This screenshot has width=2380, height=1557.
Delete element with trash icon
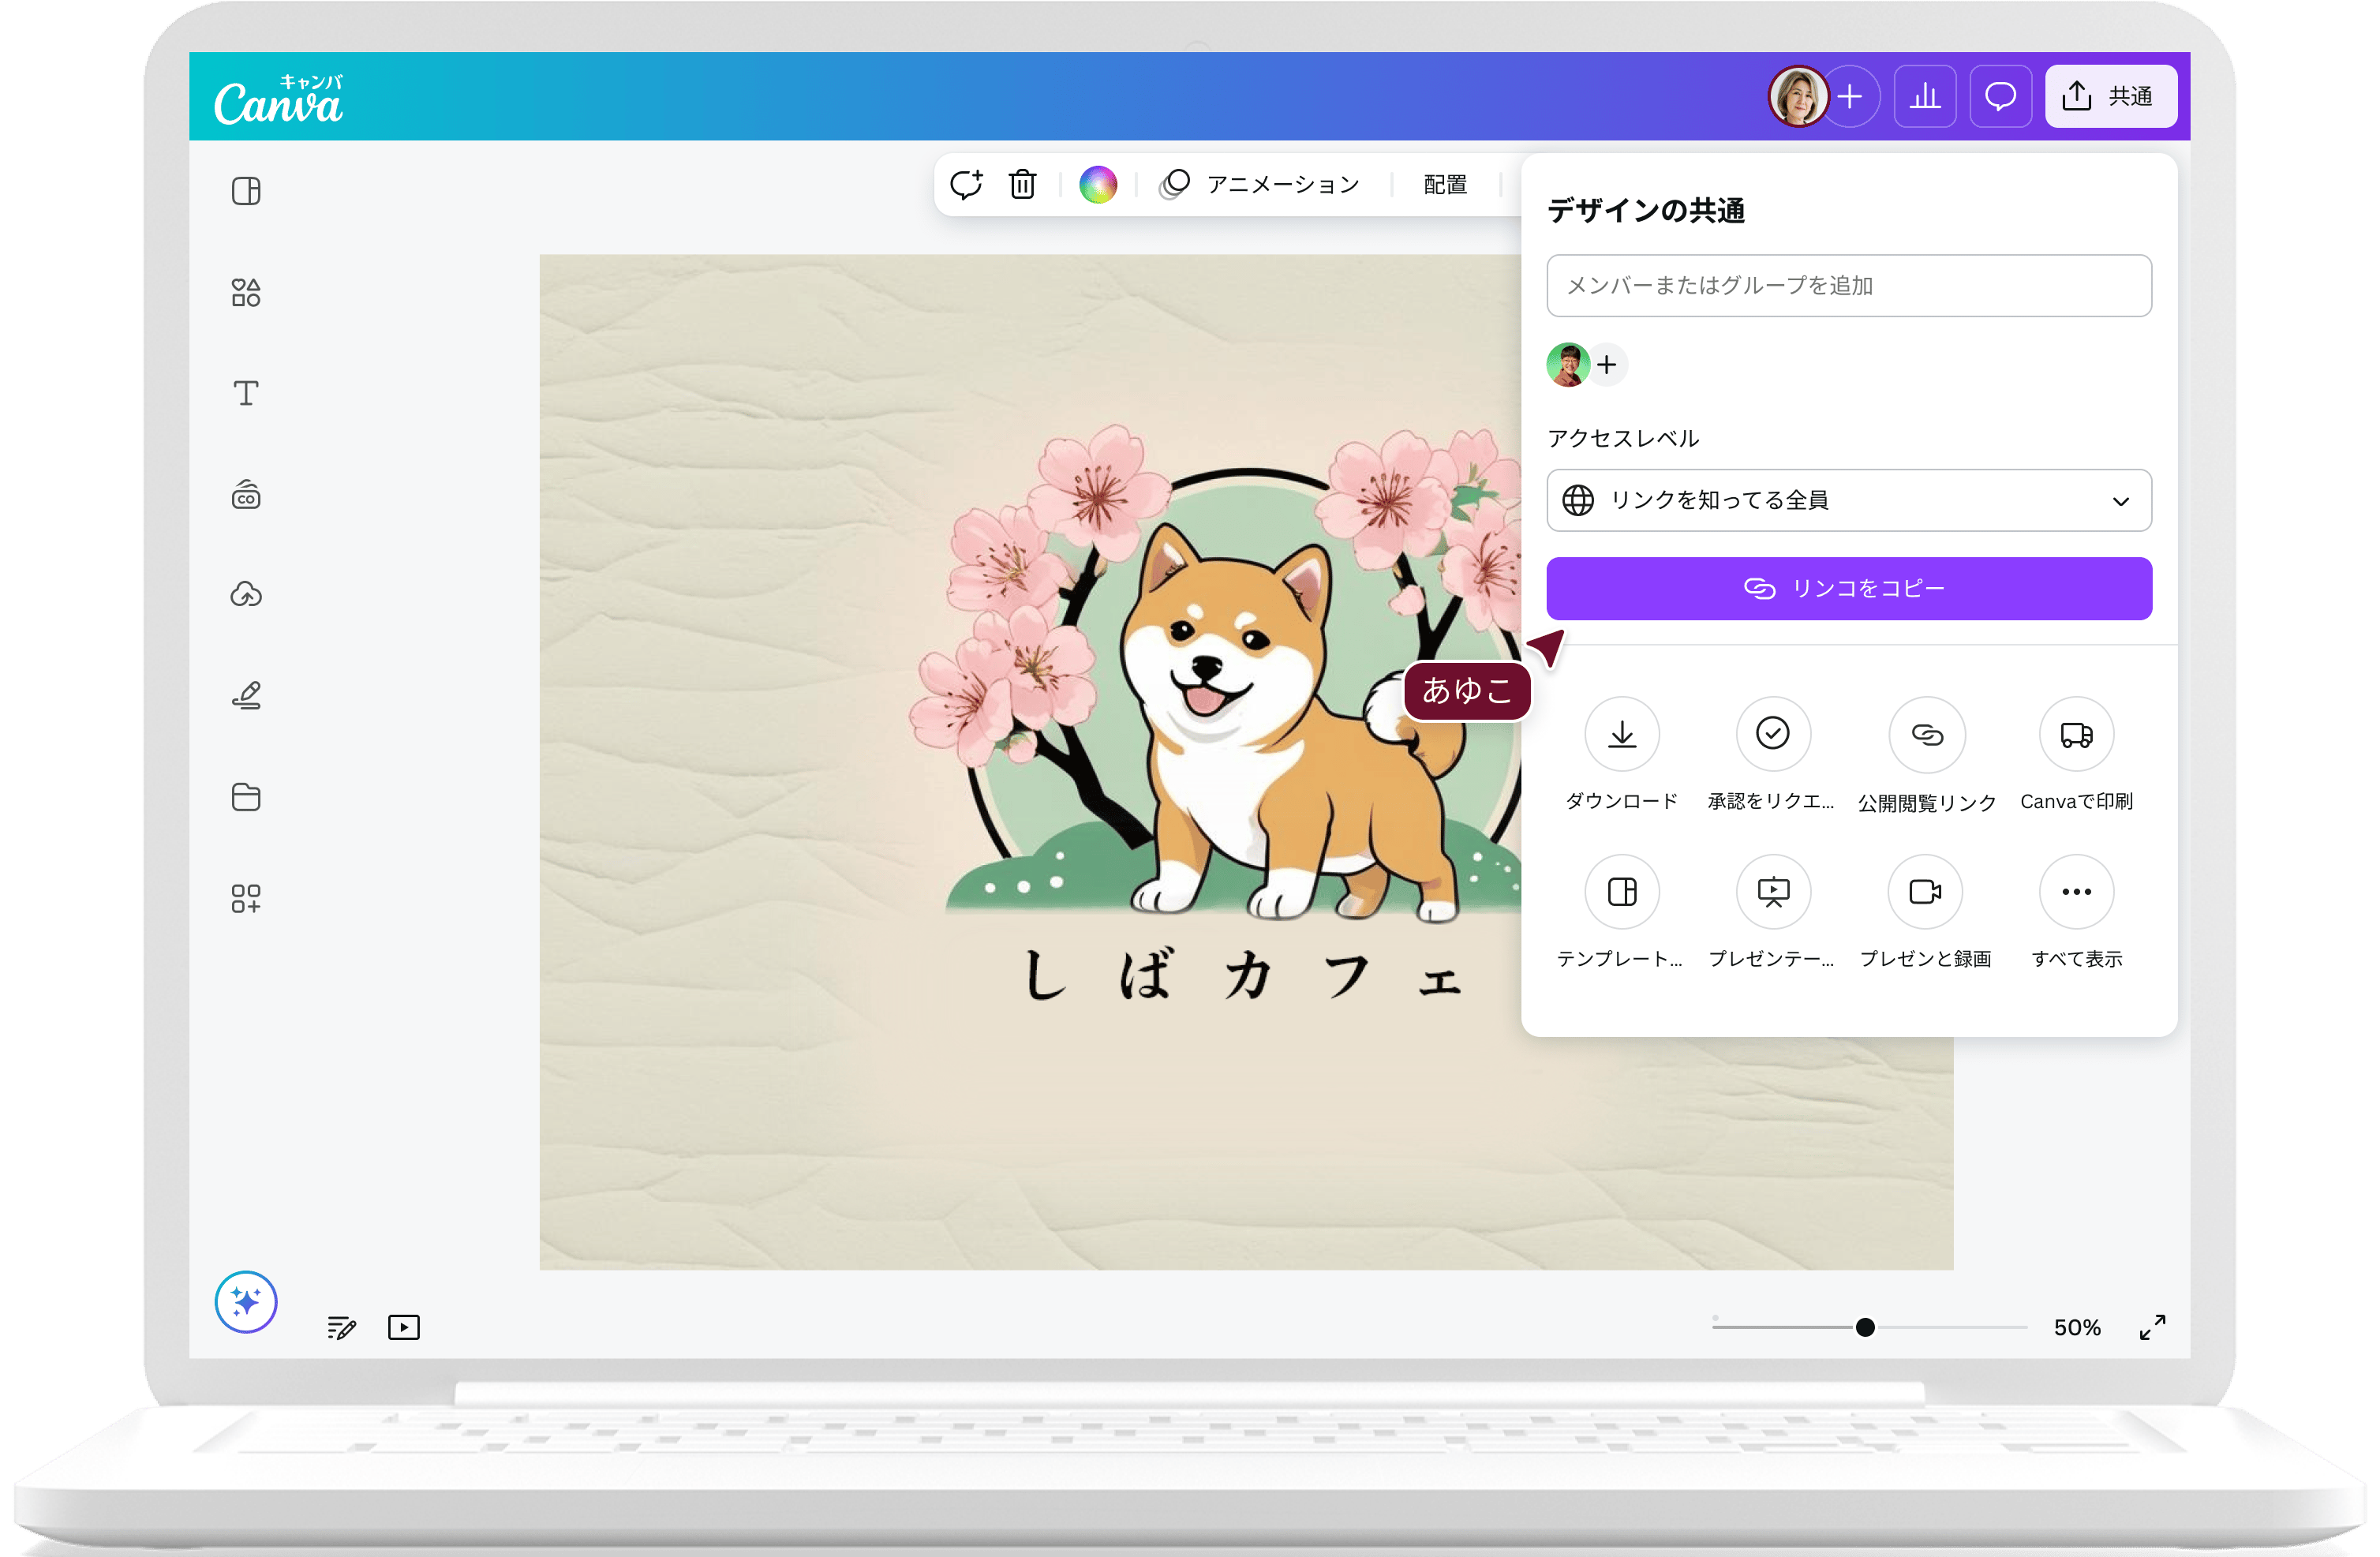pyautogui.click(x=1022, y=185)
